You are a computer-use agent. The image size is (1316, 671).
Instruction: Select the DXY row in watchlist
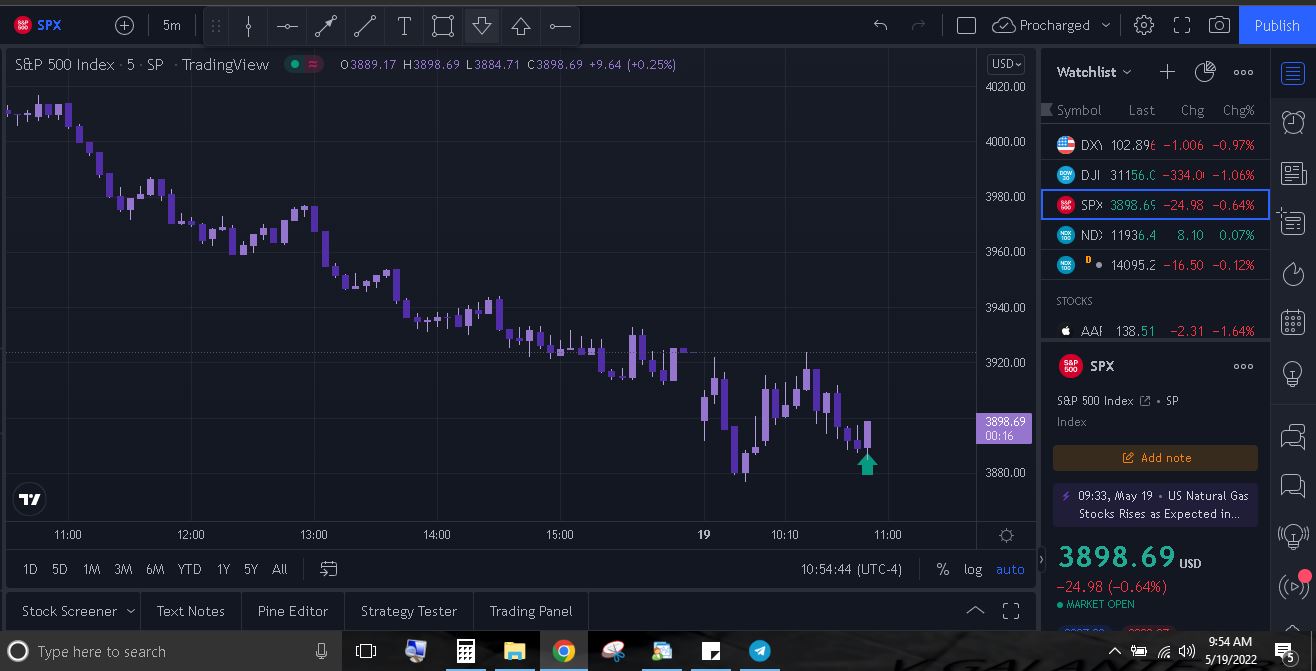tap(1155, 145)
